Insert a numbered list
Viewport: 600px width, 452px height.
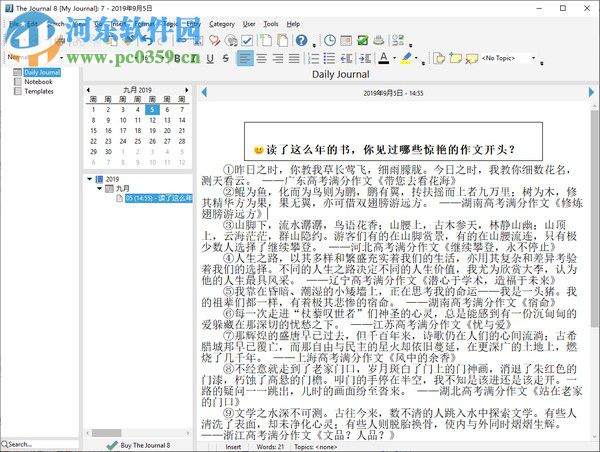313,58
